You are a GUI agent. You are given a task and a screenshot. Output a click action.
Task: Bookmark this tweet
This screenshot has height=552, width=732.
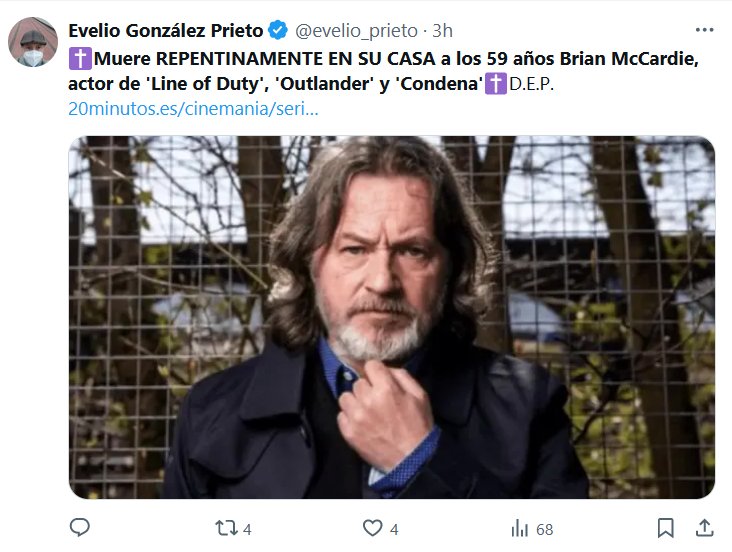pos(665,527)
